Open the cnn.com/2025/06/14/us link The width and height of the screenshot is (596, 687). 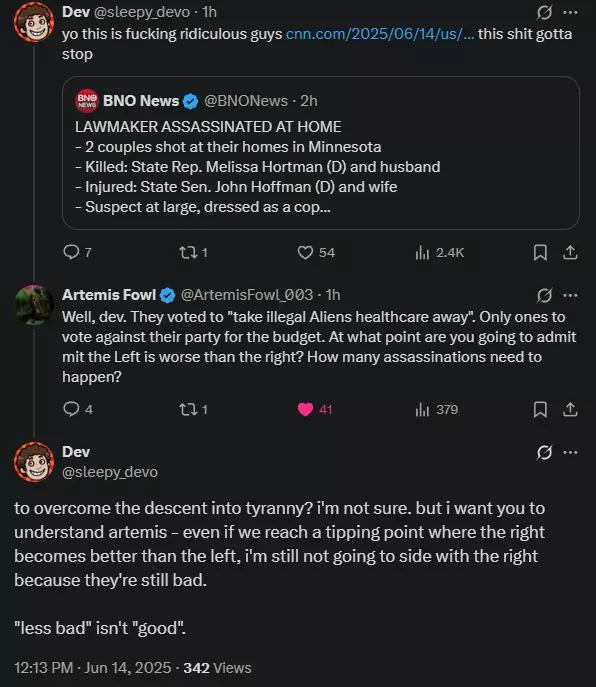click(380, 34)
